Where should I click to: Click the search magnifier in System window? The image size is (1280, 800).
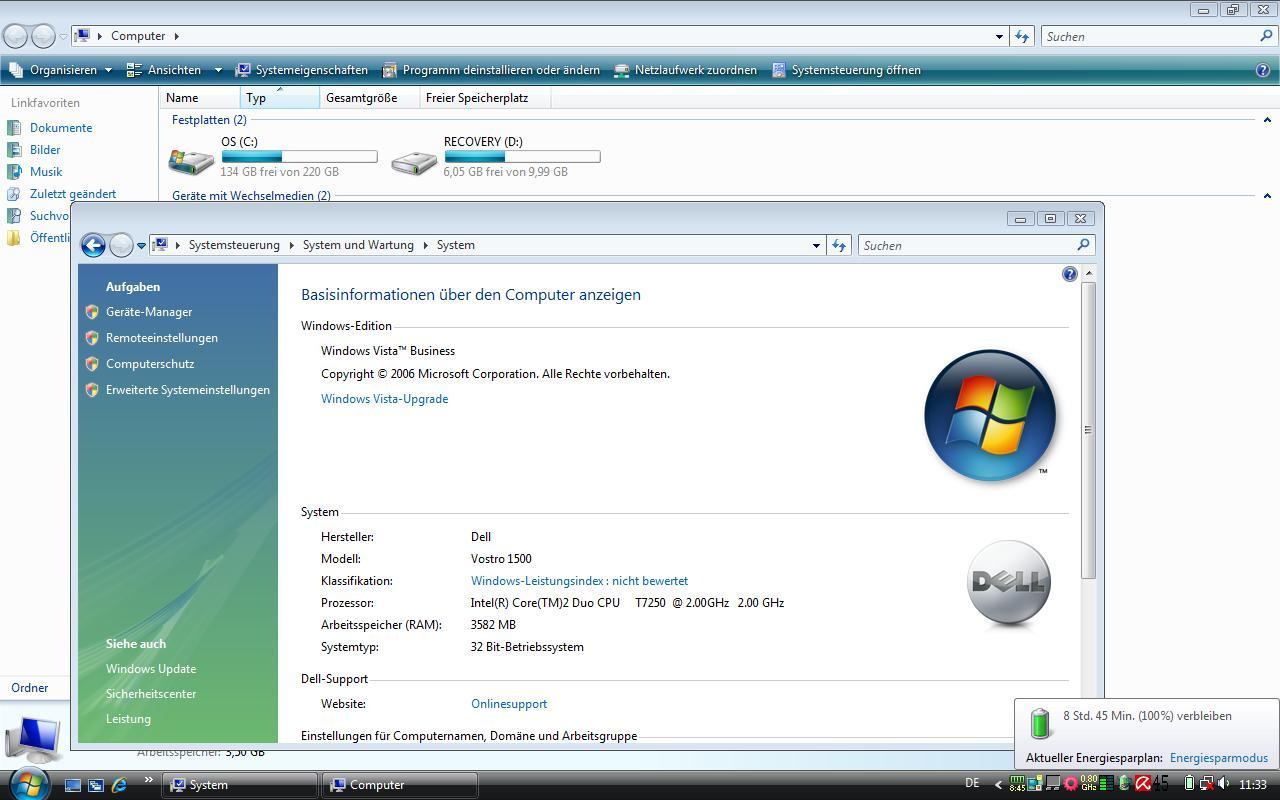1083,245
